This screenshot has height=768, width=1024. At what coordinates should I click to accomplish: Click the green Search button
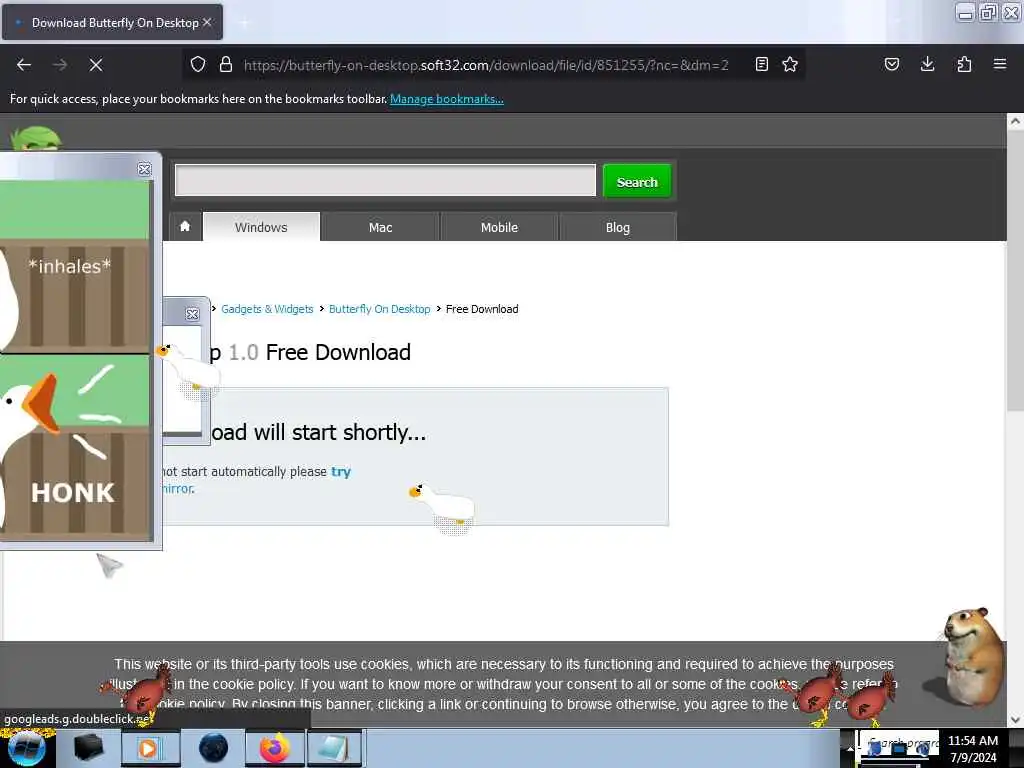click(x=637, y=181)
